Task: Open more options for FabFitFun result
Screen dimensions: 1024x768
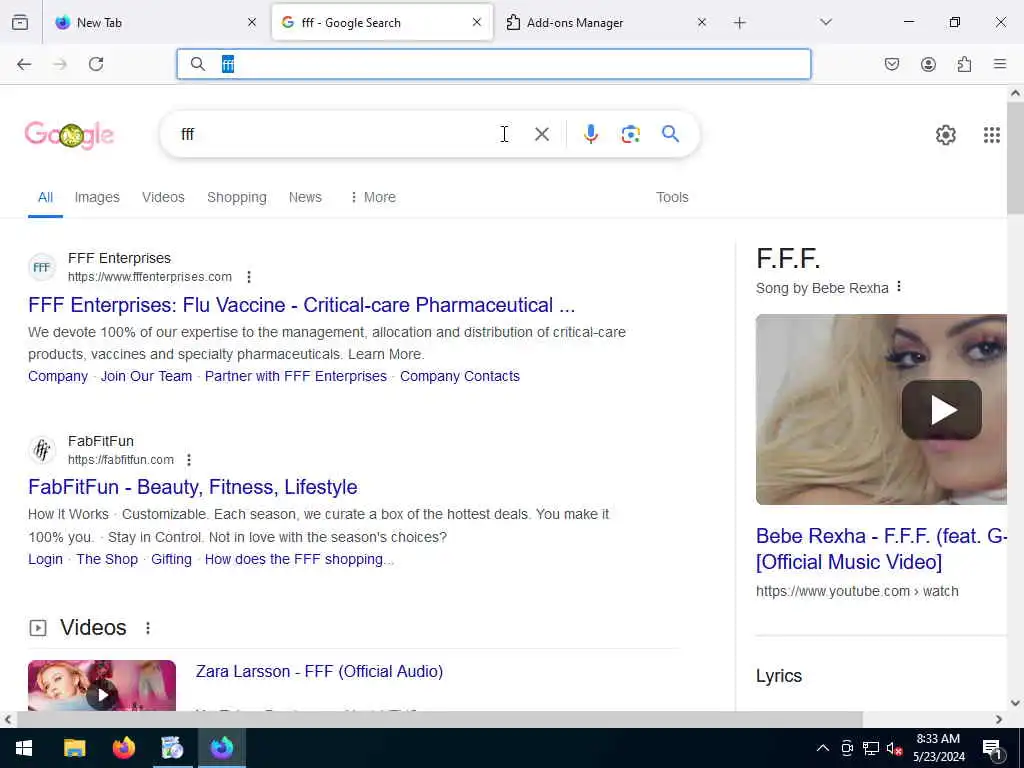Action: coord(189,460)
